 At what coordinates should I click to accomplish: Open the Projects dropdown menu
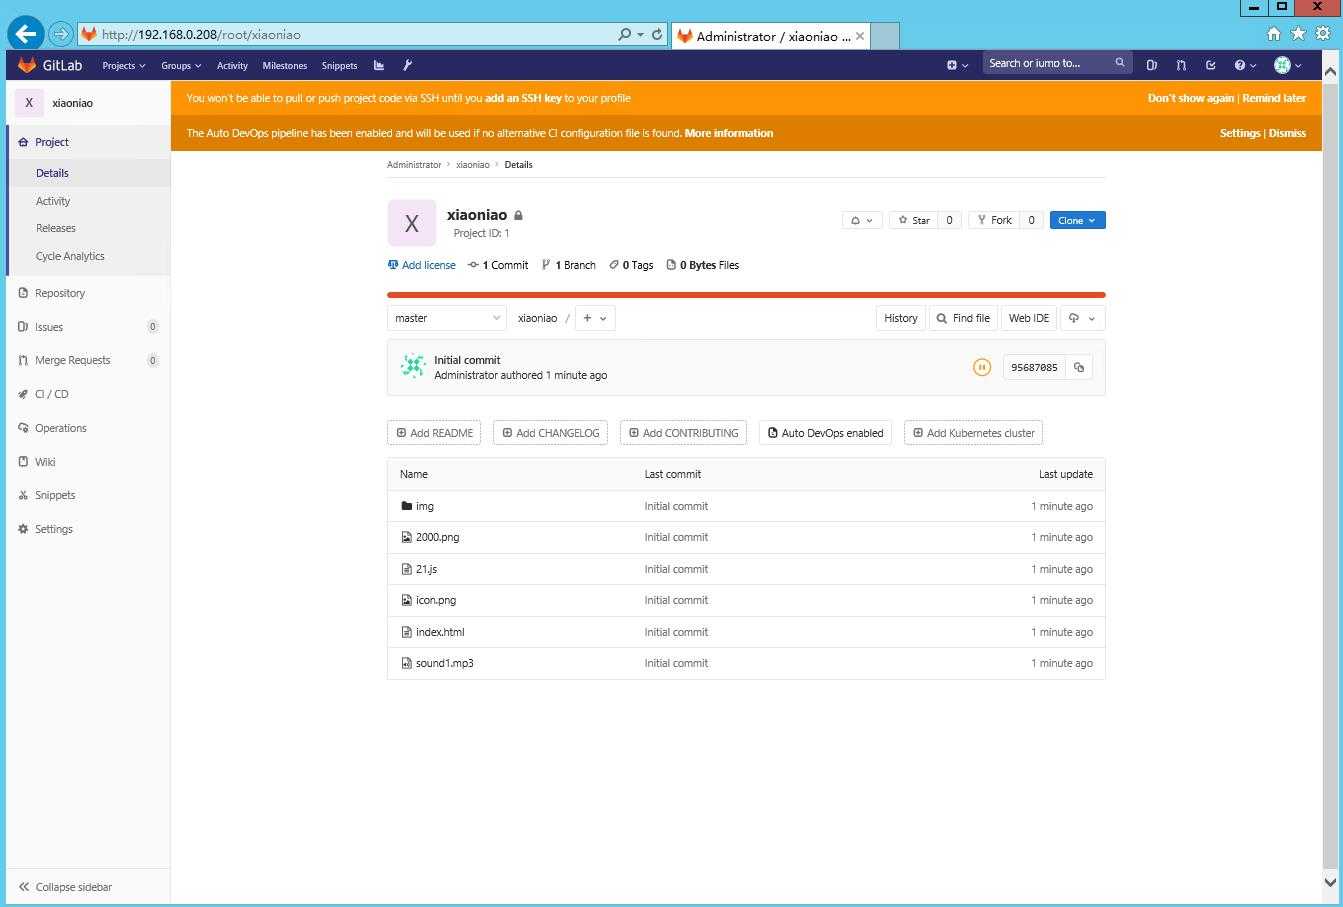(x=123, y=65)
